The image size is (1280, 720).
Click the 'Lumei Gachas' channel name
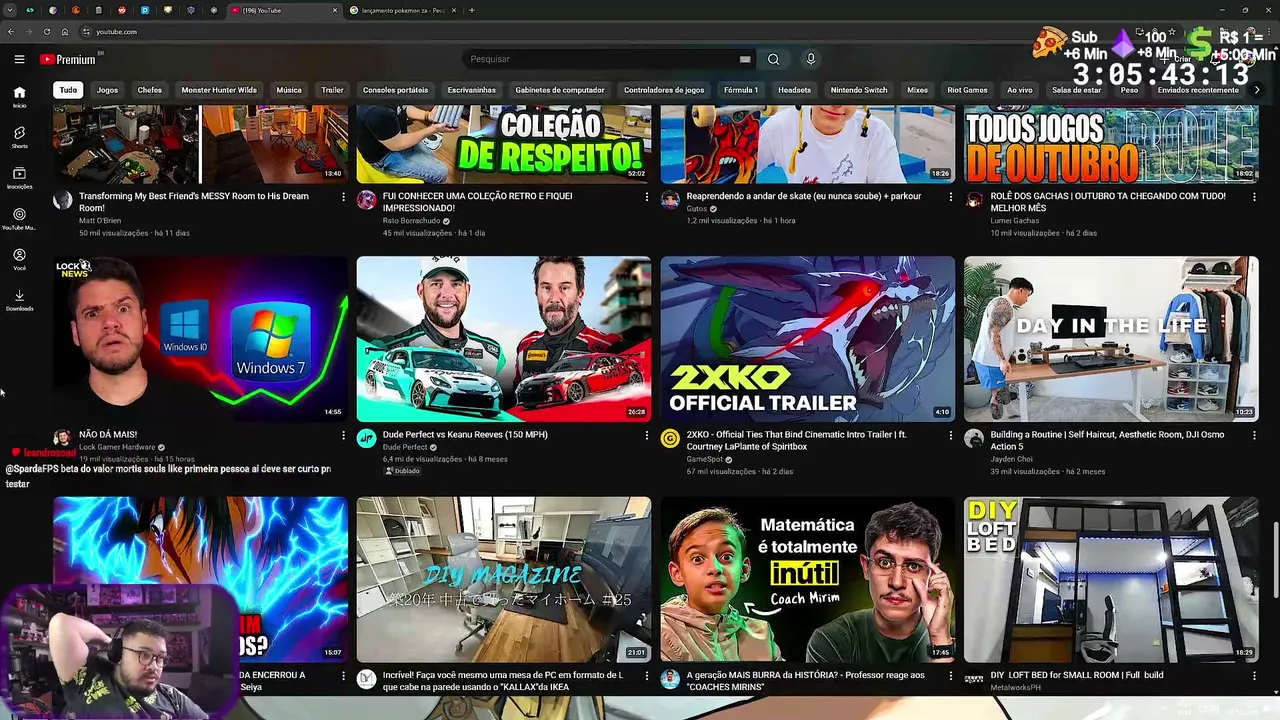(x=1015, y=221)
